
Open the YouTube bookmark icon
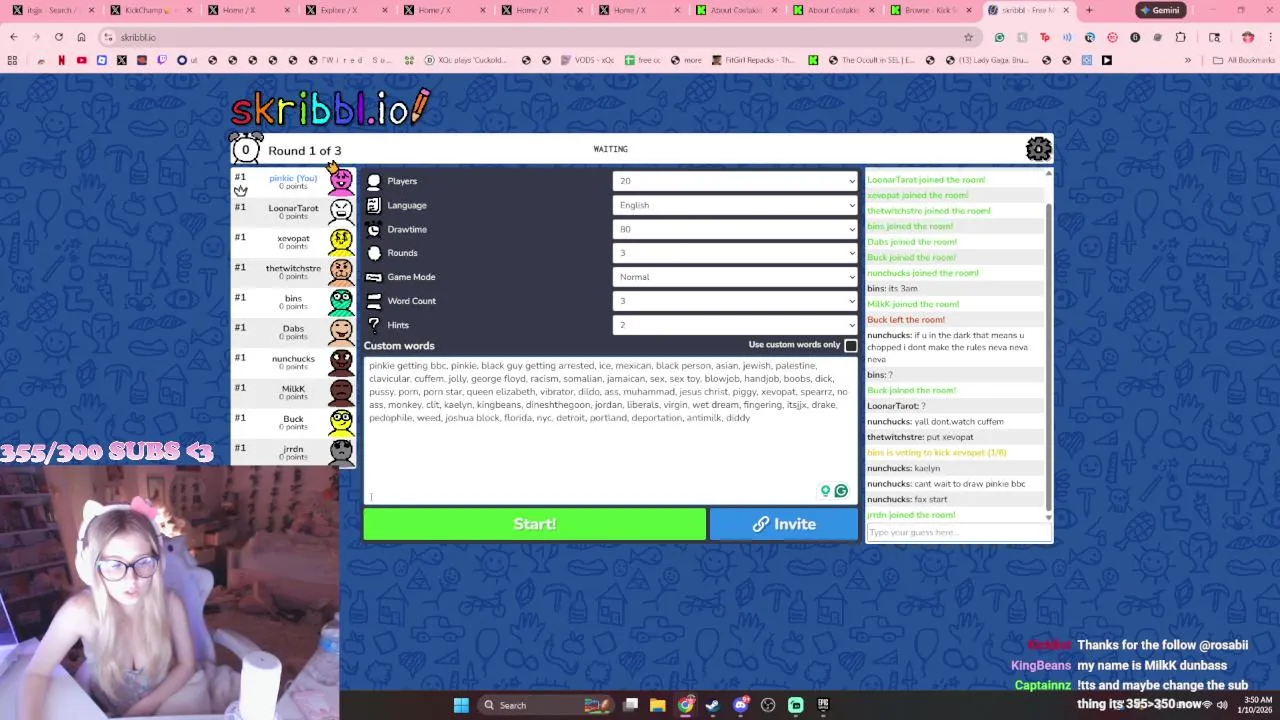point(82,60)
